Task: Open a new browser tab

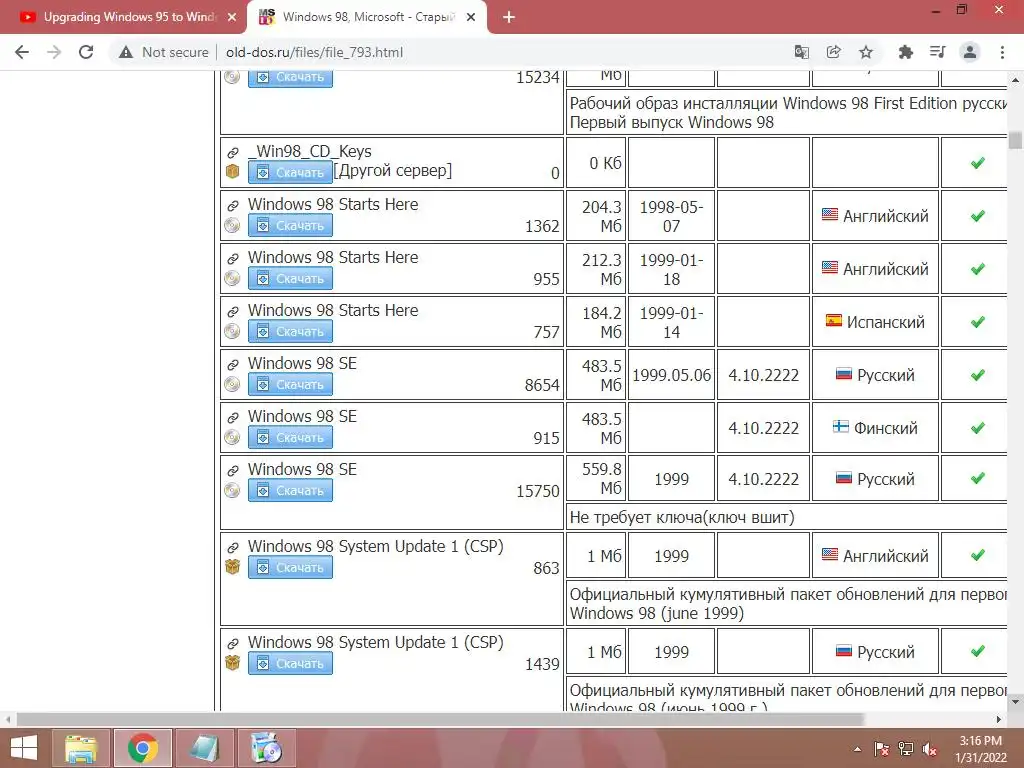Action: click(x=509, y=17)
